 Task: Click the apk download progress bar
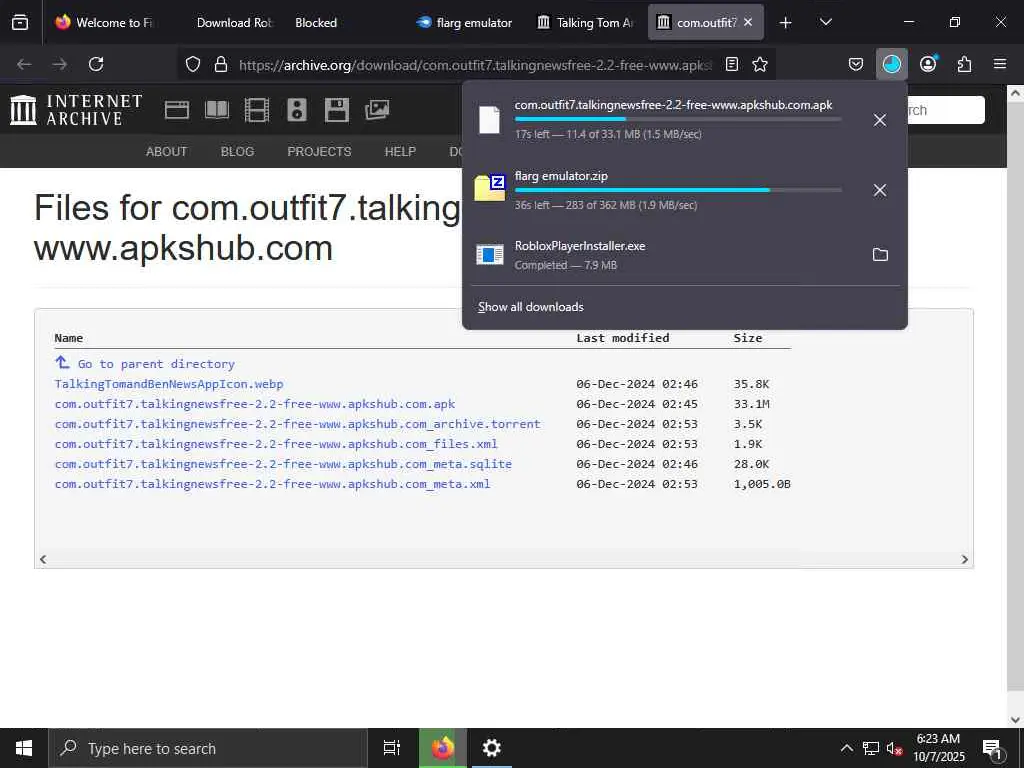[678, 120]
